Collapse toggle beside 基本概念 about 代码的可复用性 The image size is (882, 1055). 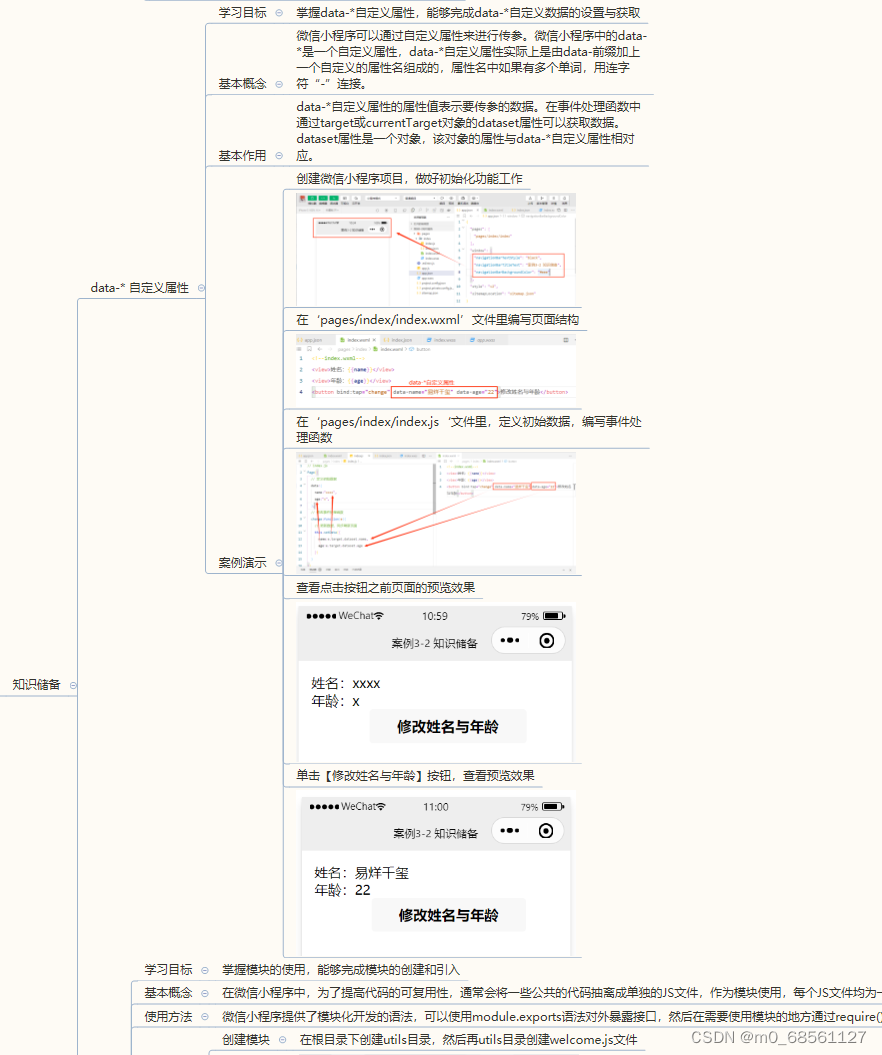click(205, 993)
